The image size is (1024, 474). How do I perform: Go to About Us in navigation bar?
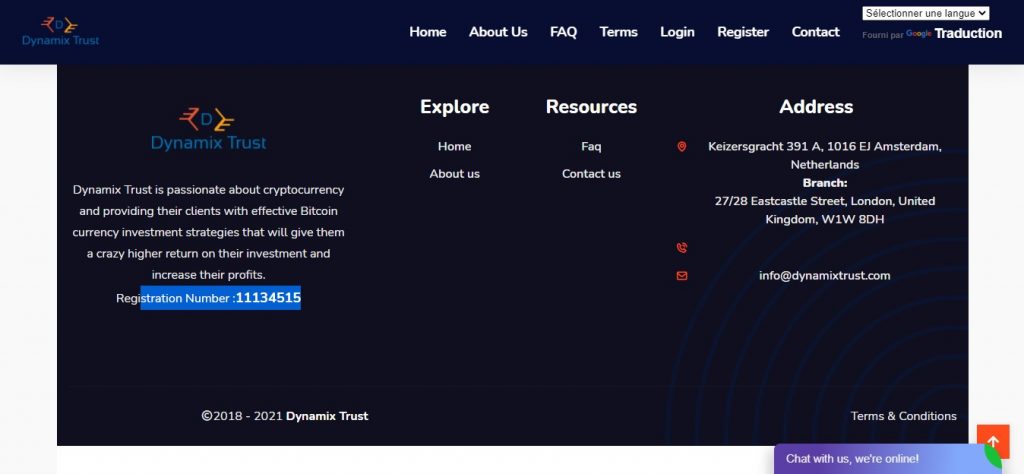pyautogui.click(x=498, y=32)
